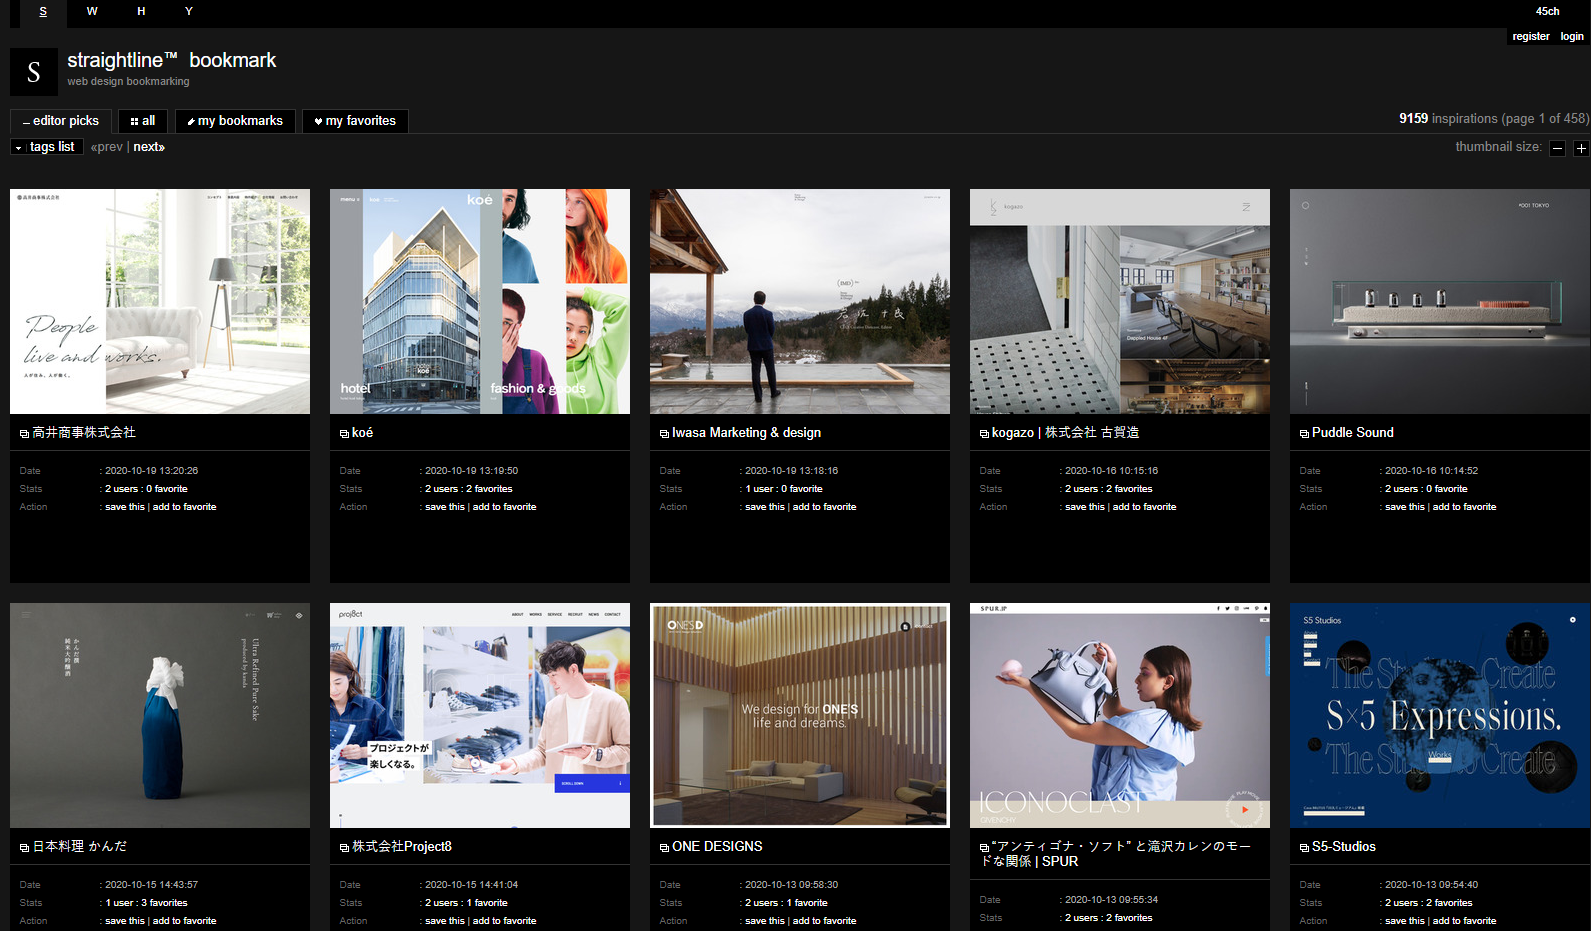
Task: Click save this under Iwasa Marketing & design
Action: tap(765, 507)
